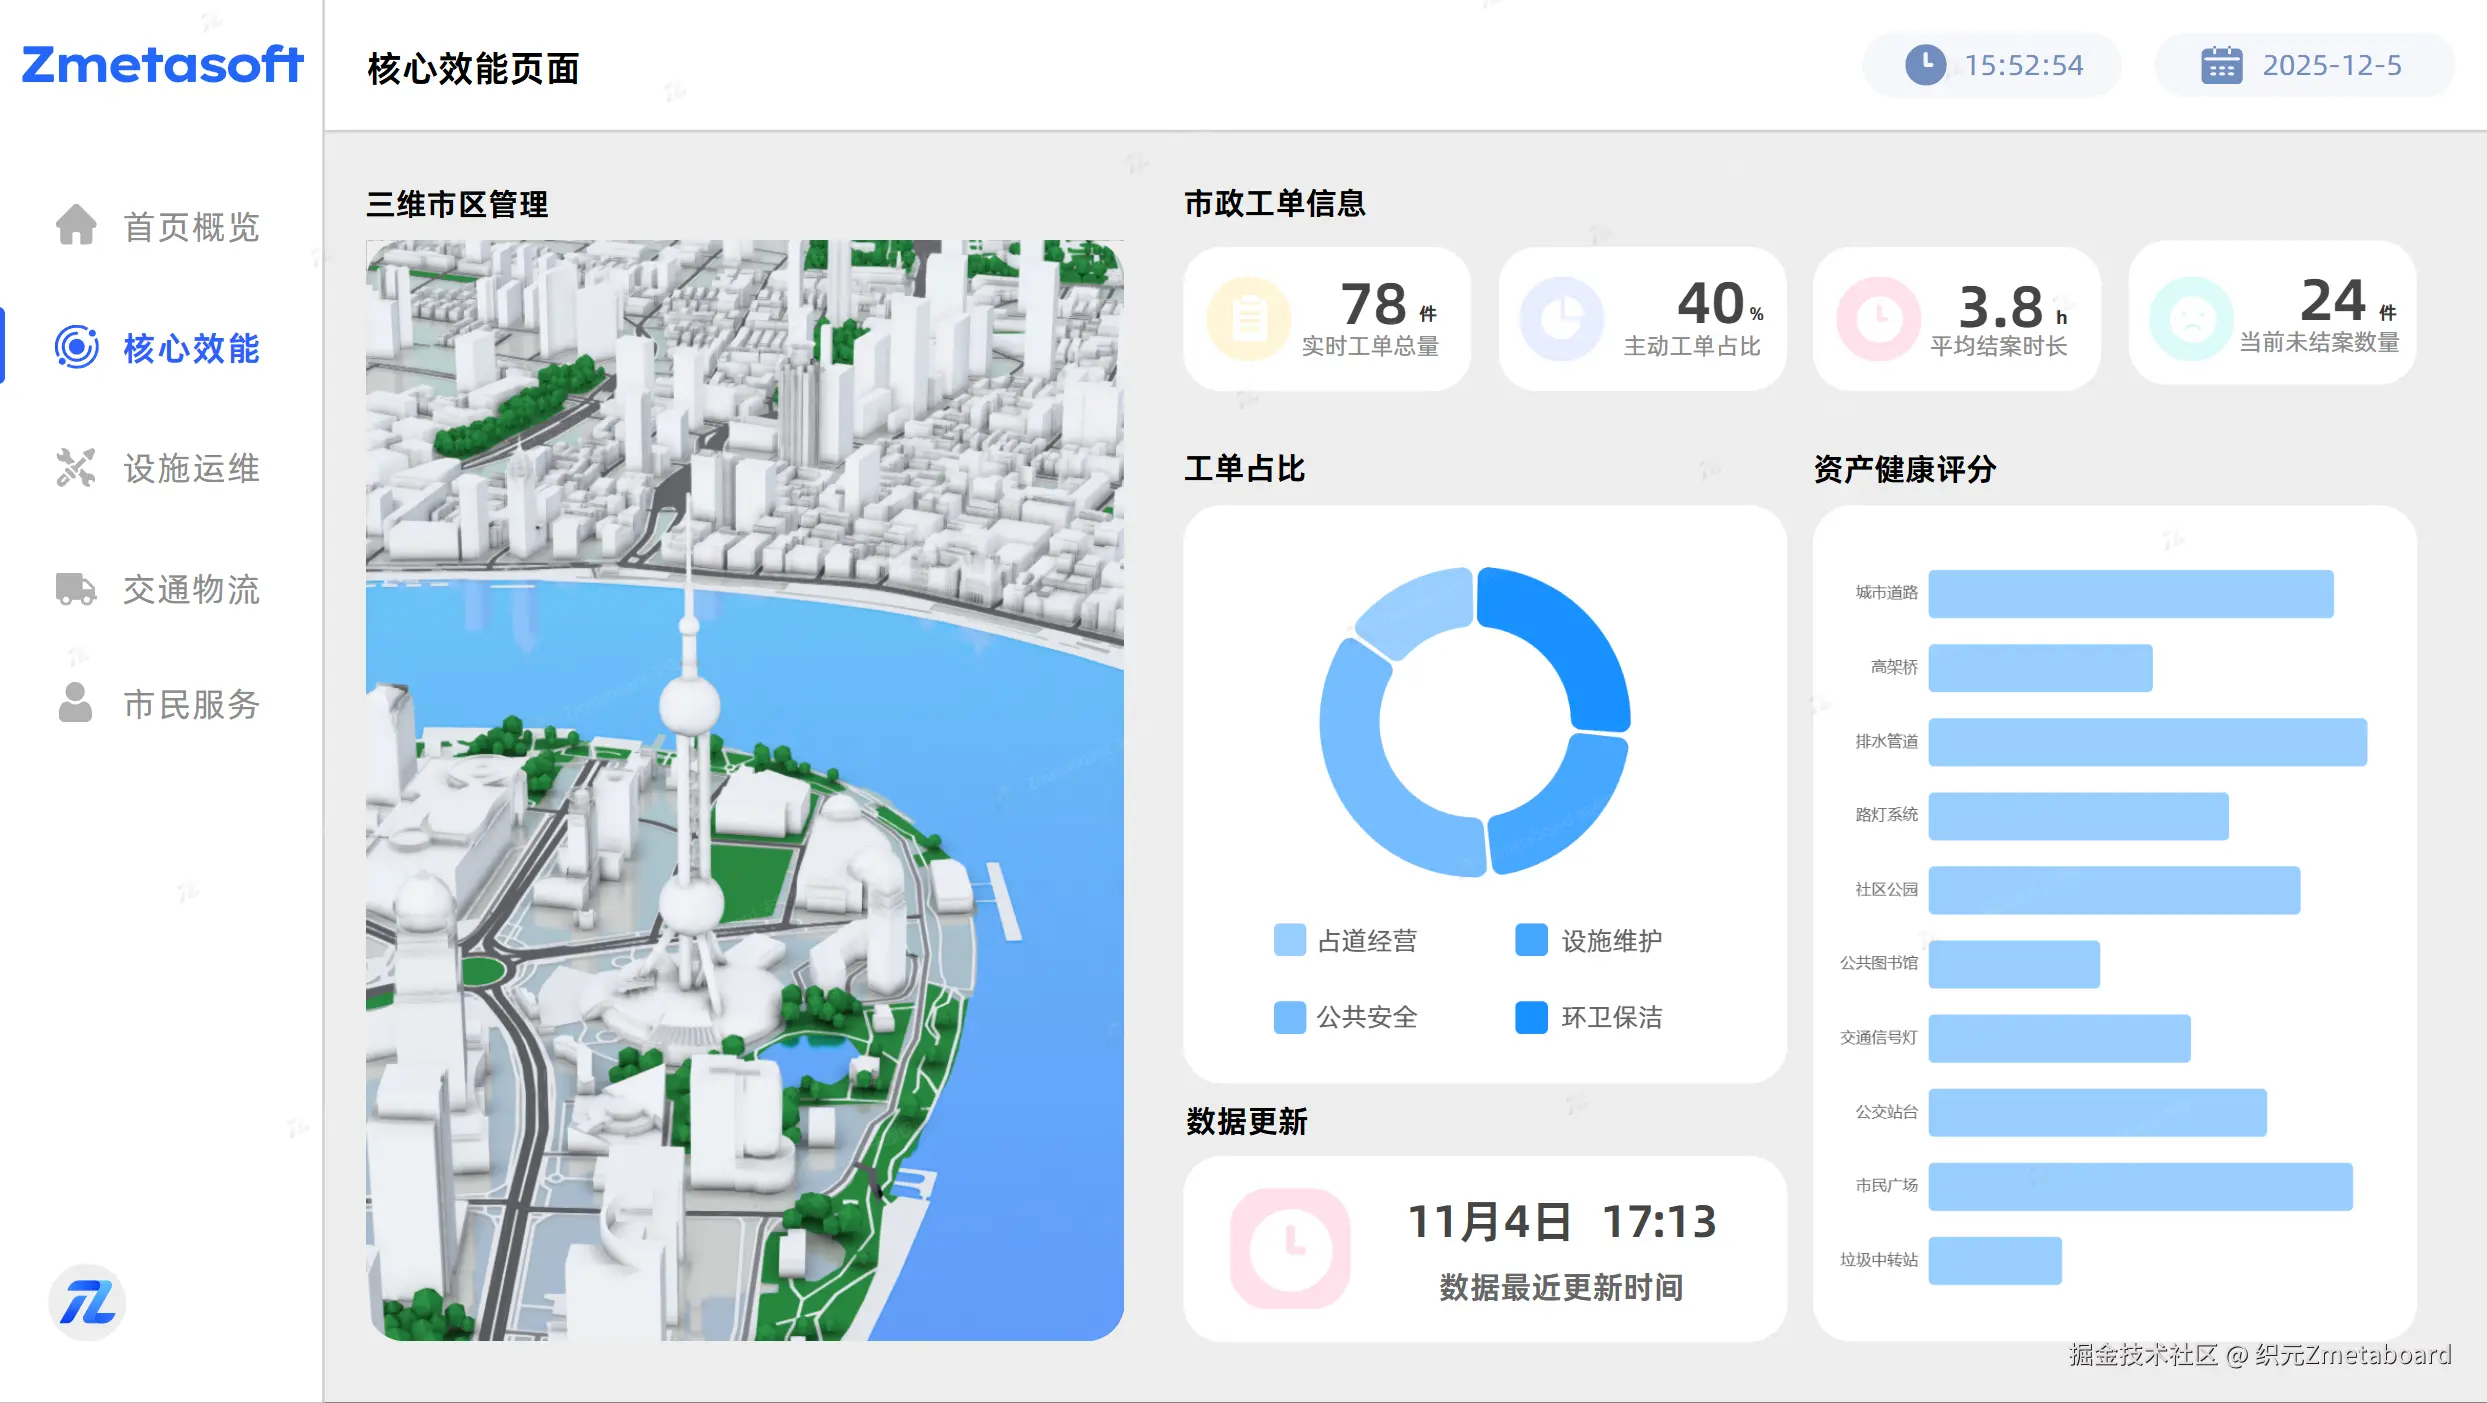Click the calendar icon next to 2025-12-5
Viewport: 2487px width, 1403px height.
tap(2221, 65)
